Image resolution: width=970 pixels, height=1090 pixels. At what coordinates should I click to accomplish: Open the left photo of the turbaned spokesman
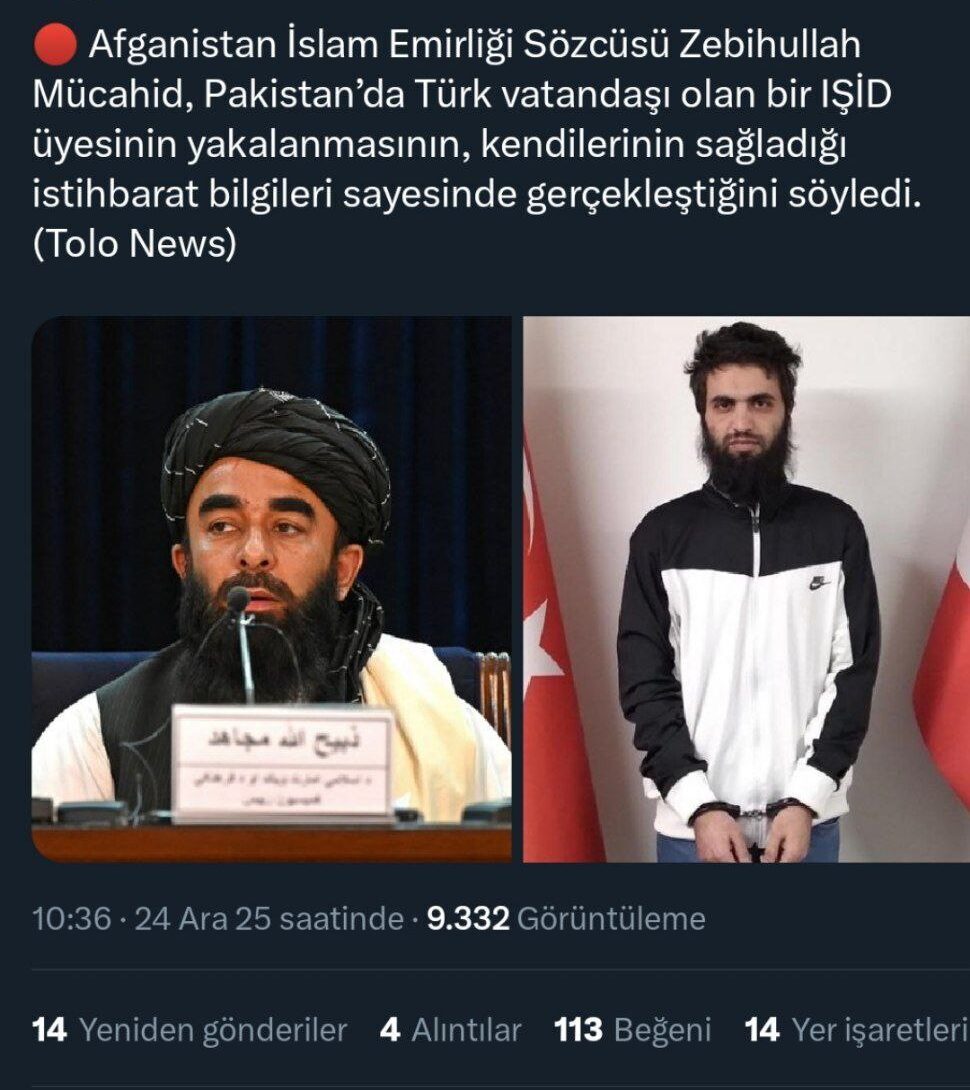(272, 589)
